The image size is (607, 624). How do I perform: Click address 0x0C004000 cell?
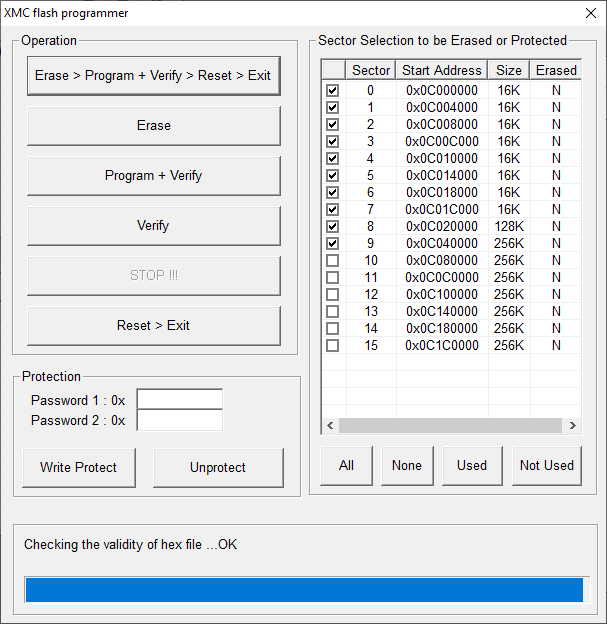442,107
